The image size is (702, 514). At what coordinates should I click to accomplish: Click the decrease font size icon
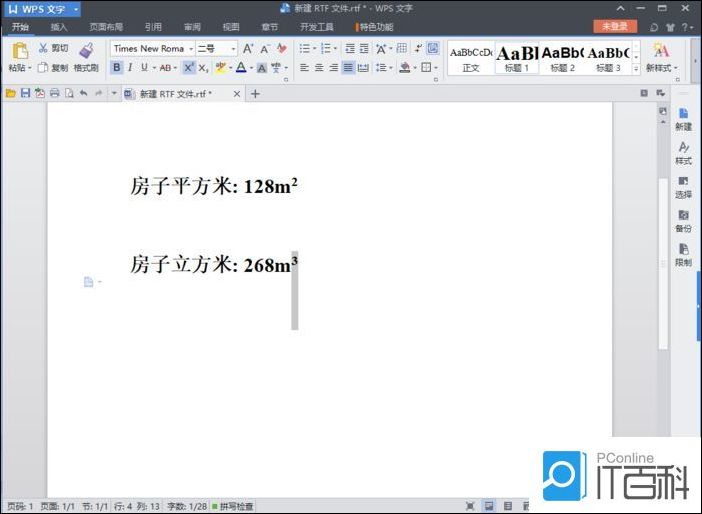pos(265,48)
